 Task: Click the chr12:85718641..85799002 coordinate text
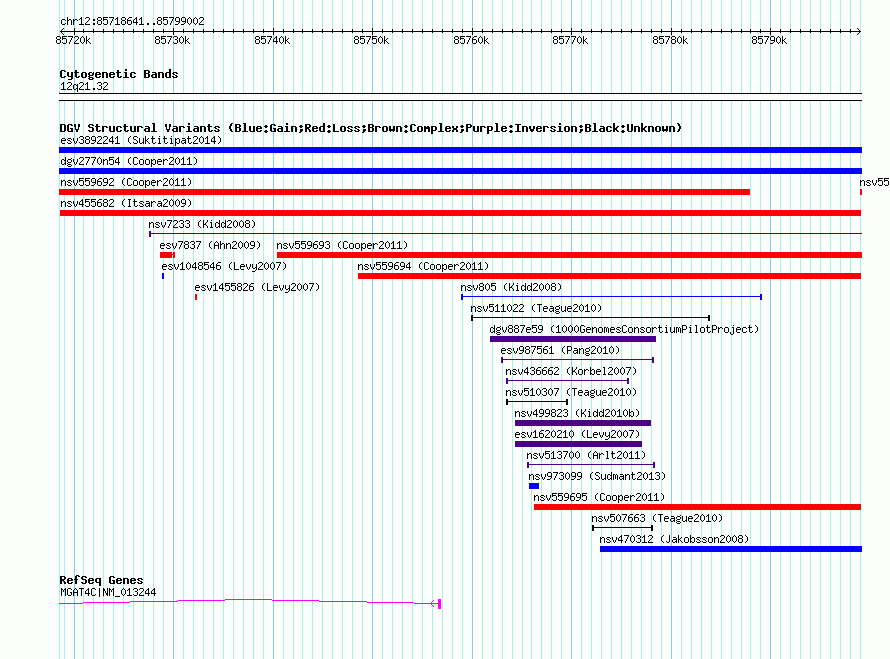[x=132, y=21]
